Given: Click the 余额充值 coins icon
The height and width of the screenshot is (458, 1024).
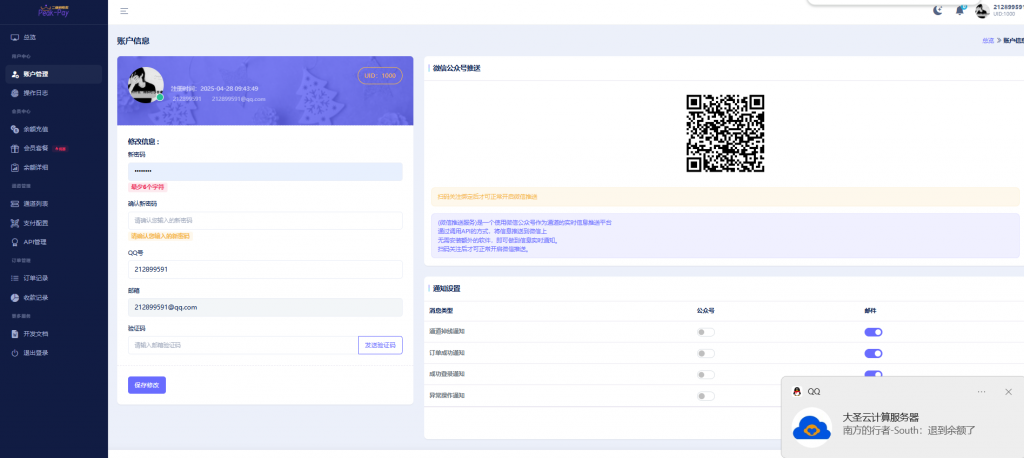Looking at the screenshot, I should point(15,129).
